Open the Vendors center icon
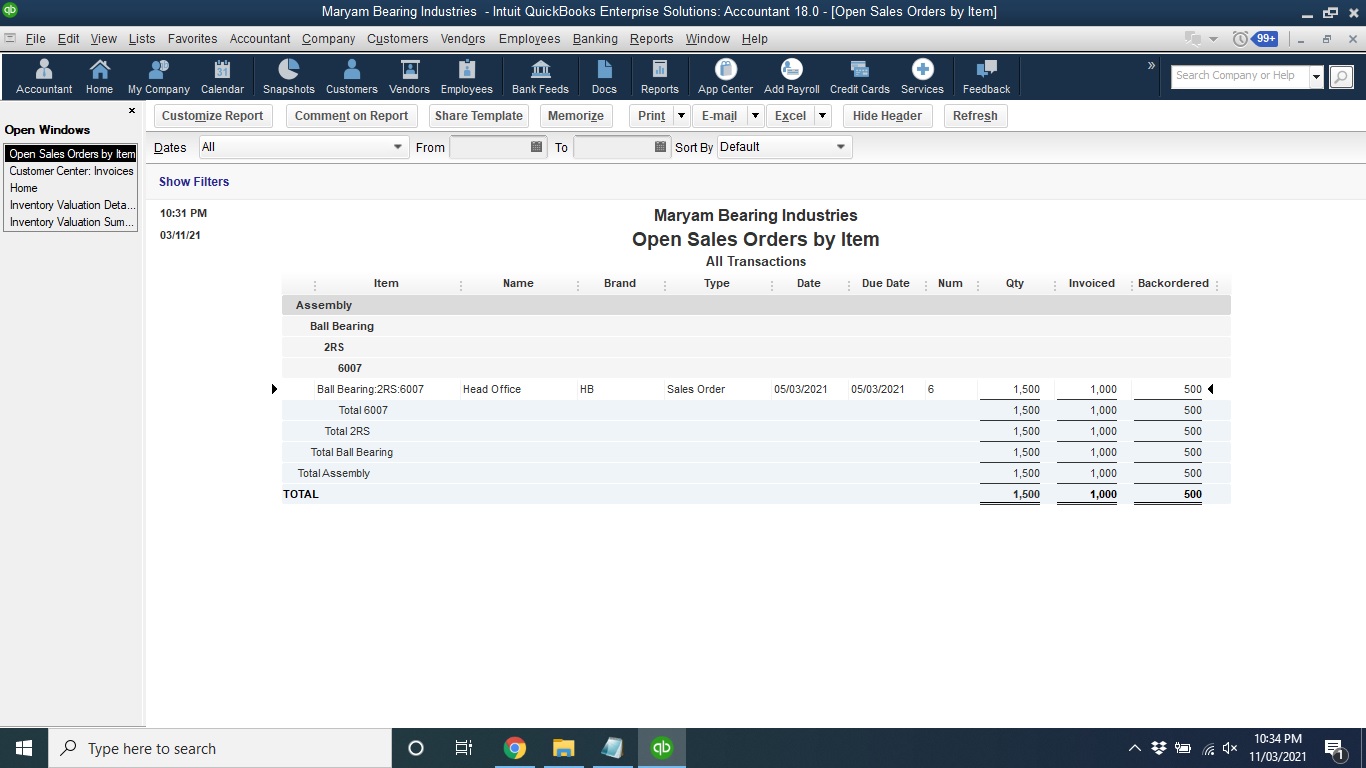Image resolution: width=1366 pixels, height=768 pixels. [x=408, y=75]
